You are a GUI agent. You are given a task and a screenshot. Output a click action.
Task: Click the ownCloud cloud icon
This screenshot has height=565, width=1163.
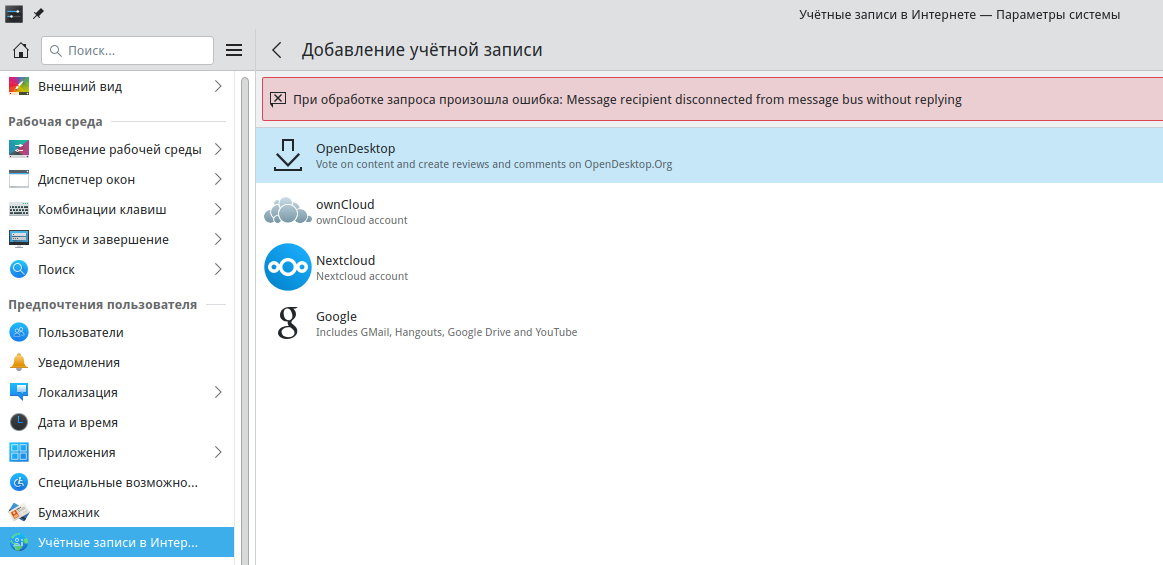288,211
